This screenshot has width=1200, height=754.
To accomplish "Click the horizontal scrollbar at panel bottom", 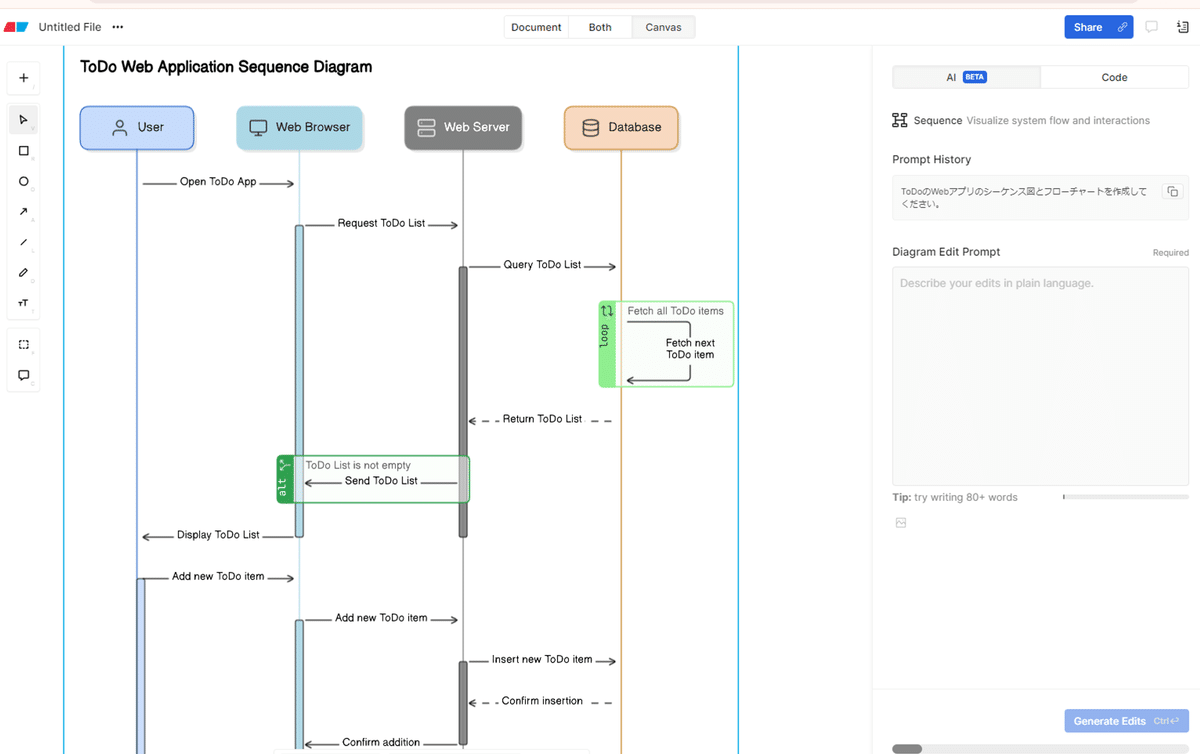I will pos(907,749).
